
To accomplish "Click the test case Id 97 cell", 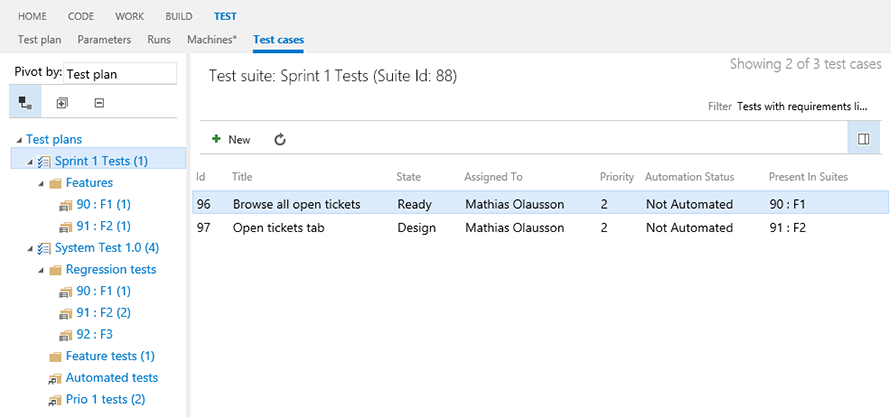I will (204, 228).
